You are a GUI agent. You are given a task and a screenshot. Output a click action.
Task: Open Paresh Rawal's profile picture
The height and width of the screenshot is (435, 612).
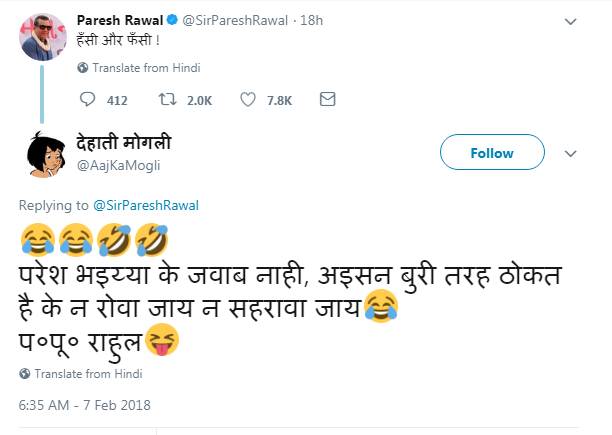(43, 37)
